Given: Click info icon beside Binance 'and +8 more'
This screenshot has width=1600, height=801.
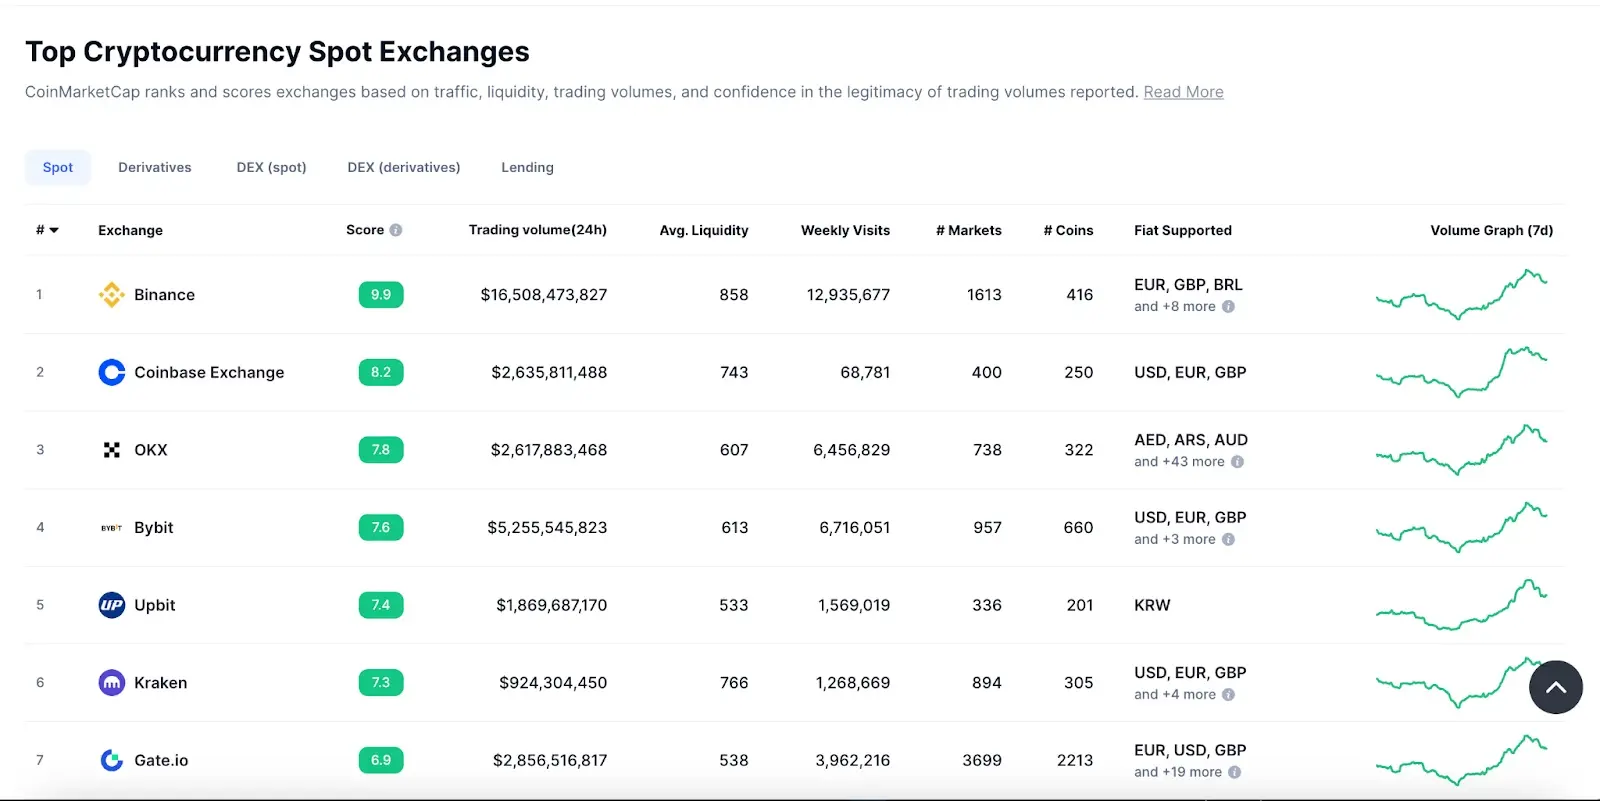Looking at the screenshot, I should (1228, 307).
